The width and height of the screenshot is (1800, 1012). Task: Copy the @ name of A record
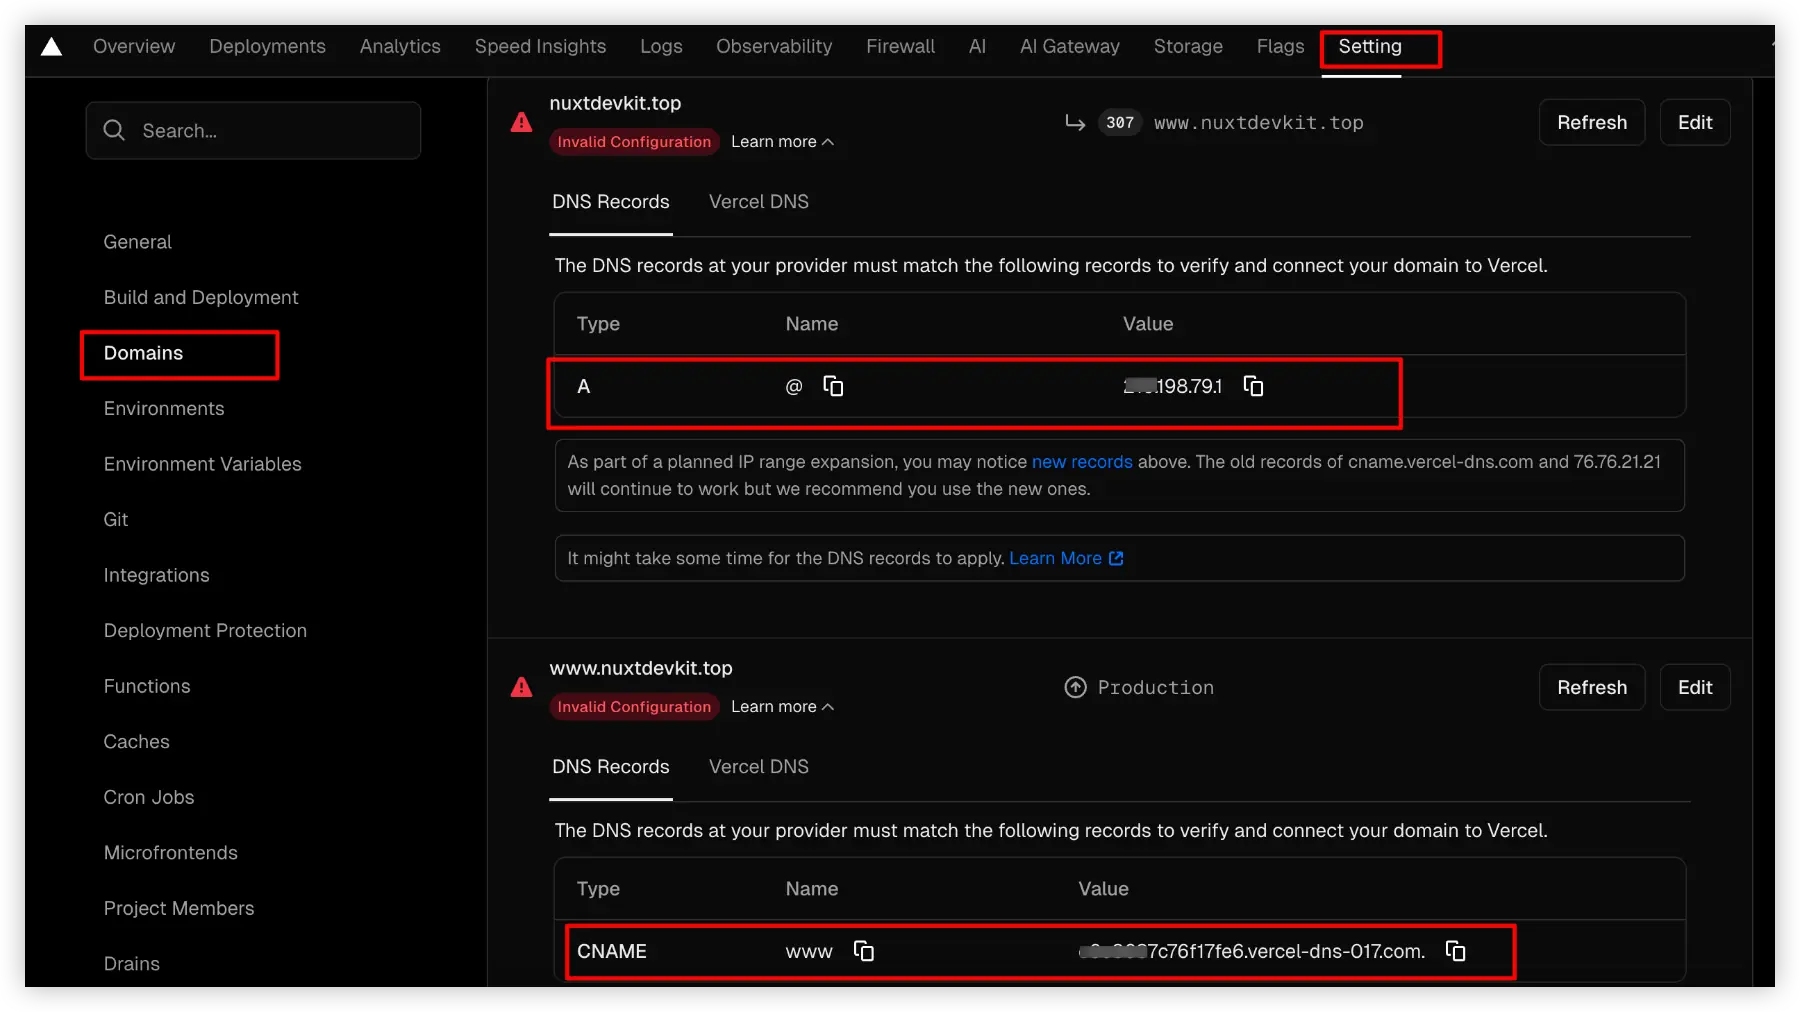832,386
